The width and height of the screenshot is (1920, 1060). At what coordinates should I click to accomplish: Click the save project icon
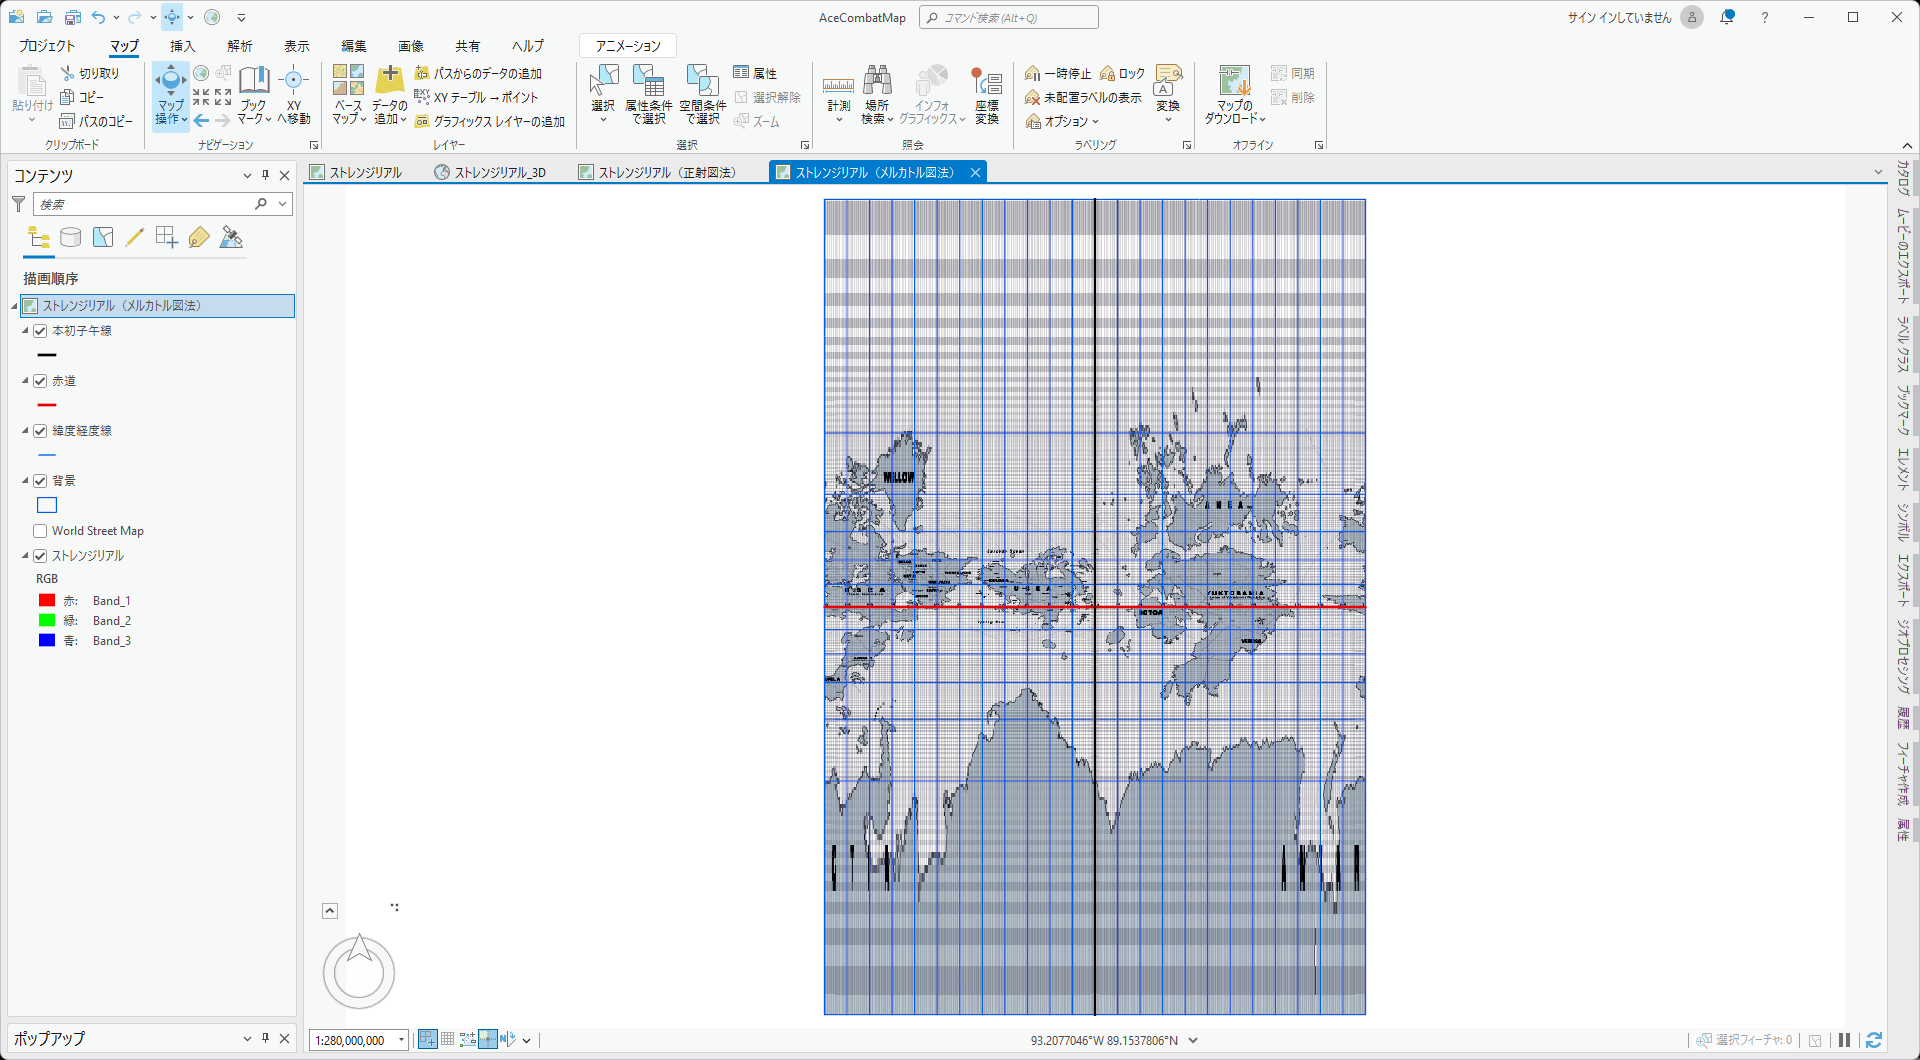click(x=72, y=17)
